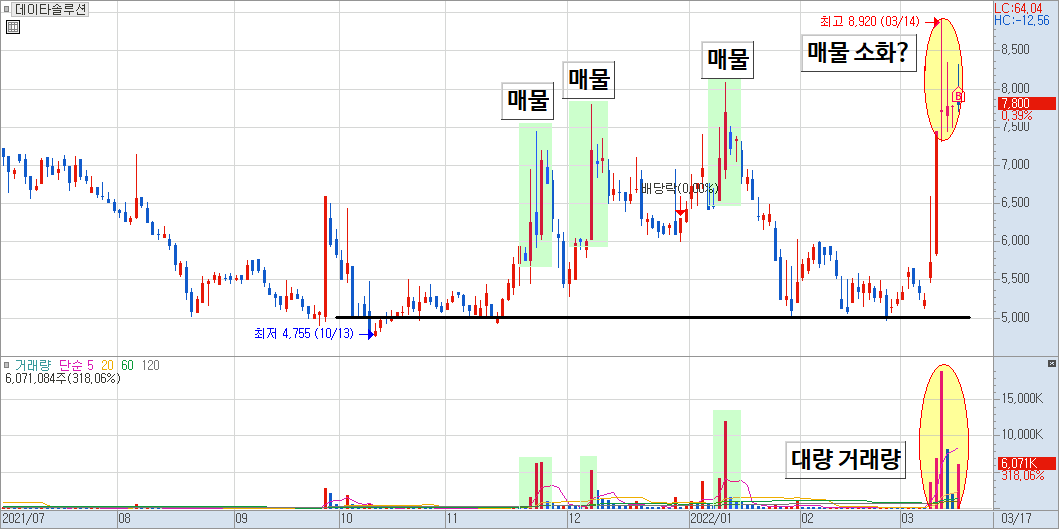Click the gray 120 moving average label
Screen dimensions: 1059x529
pyautogui.click(x=151, y=366)
